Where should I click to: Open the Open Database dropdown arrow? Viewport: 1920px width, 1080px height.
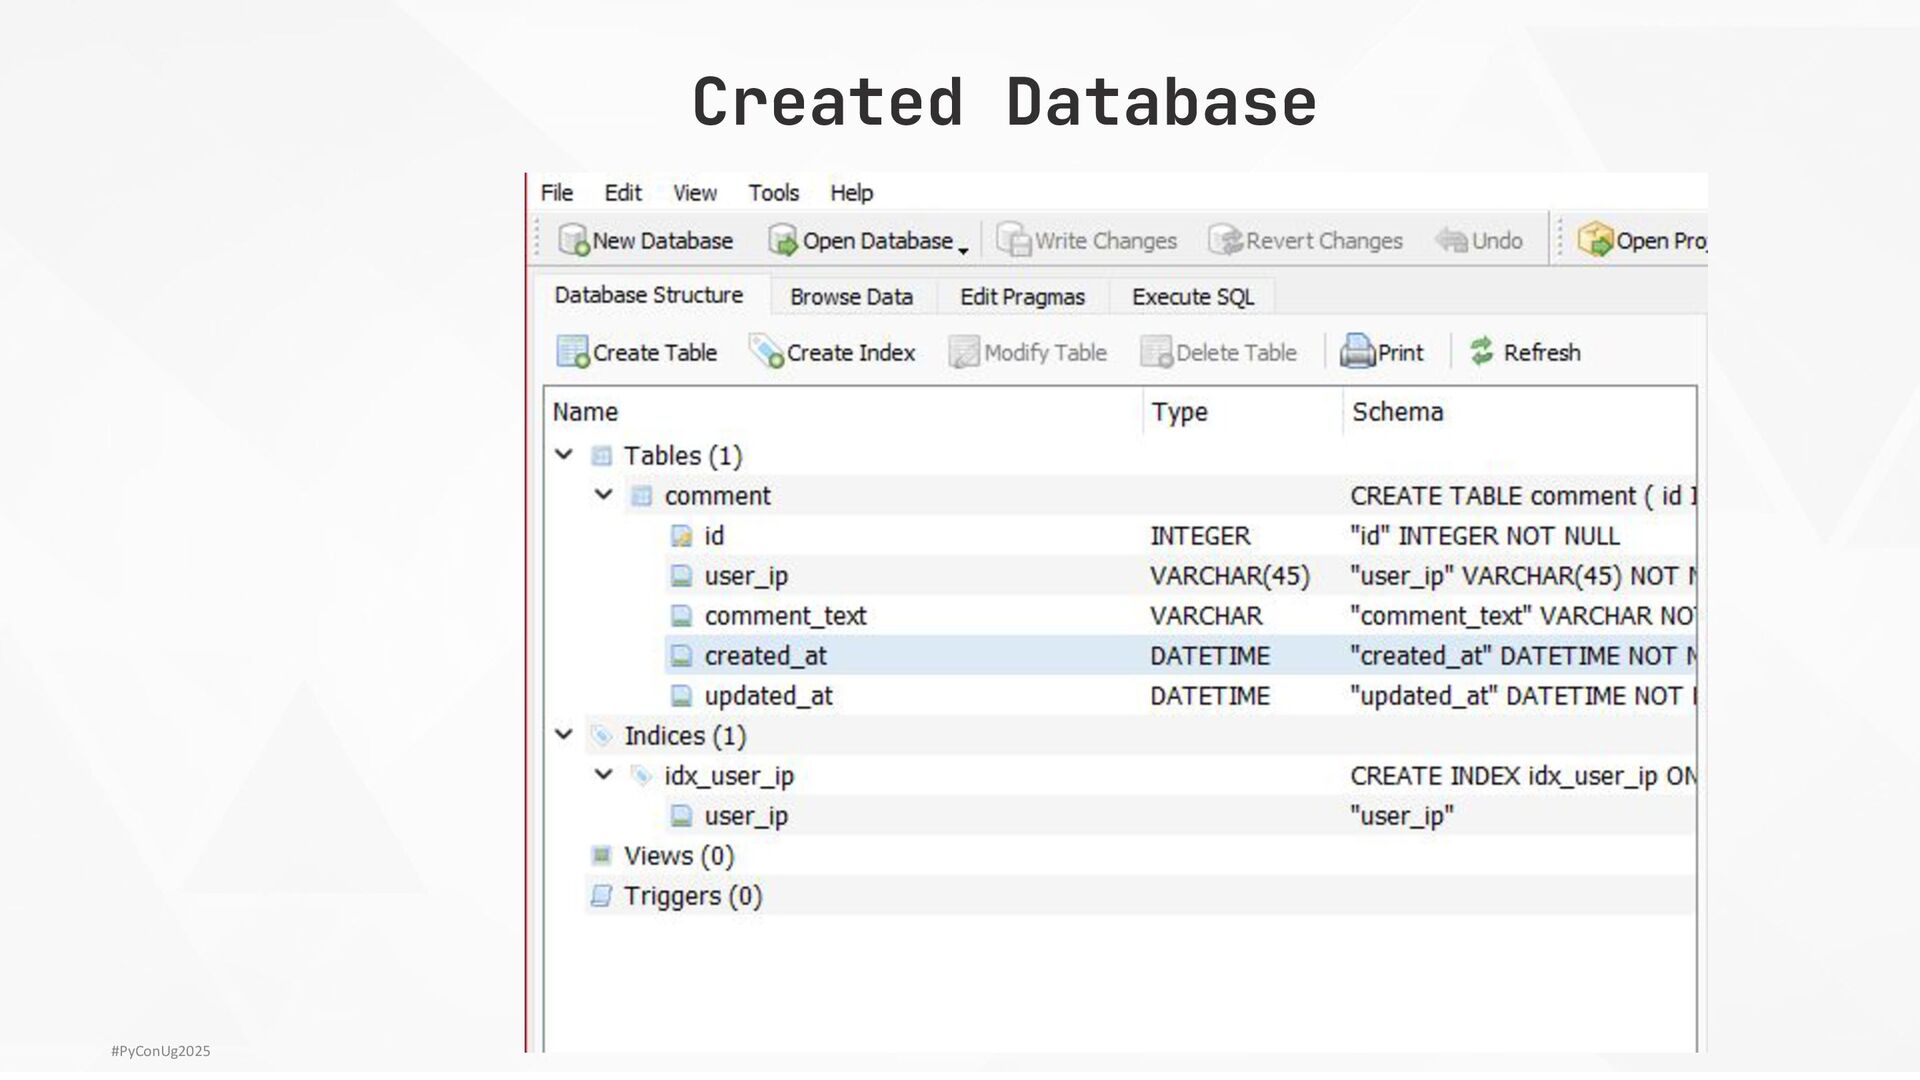(963, 250)
